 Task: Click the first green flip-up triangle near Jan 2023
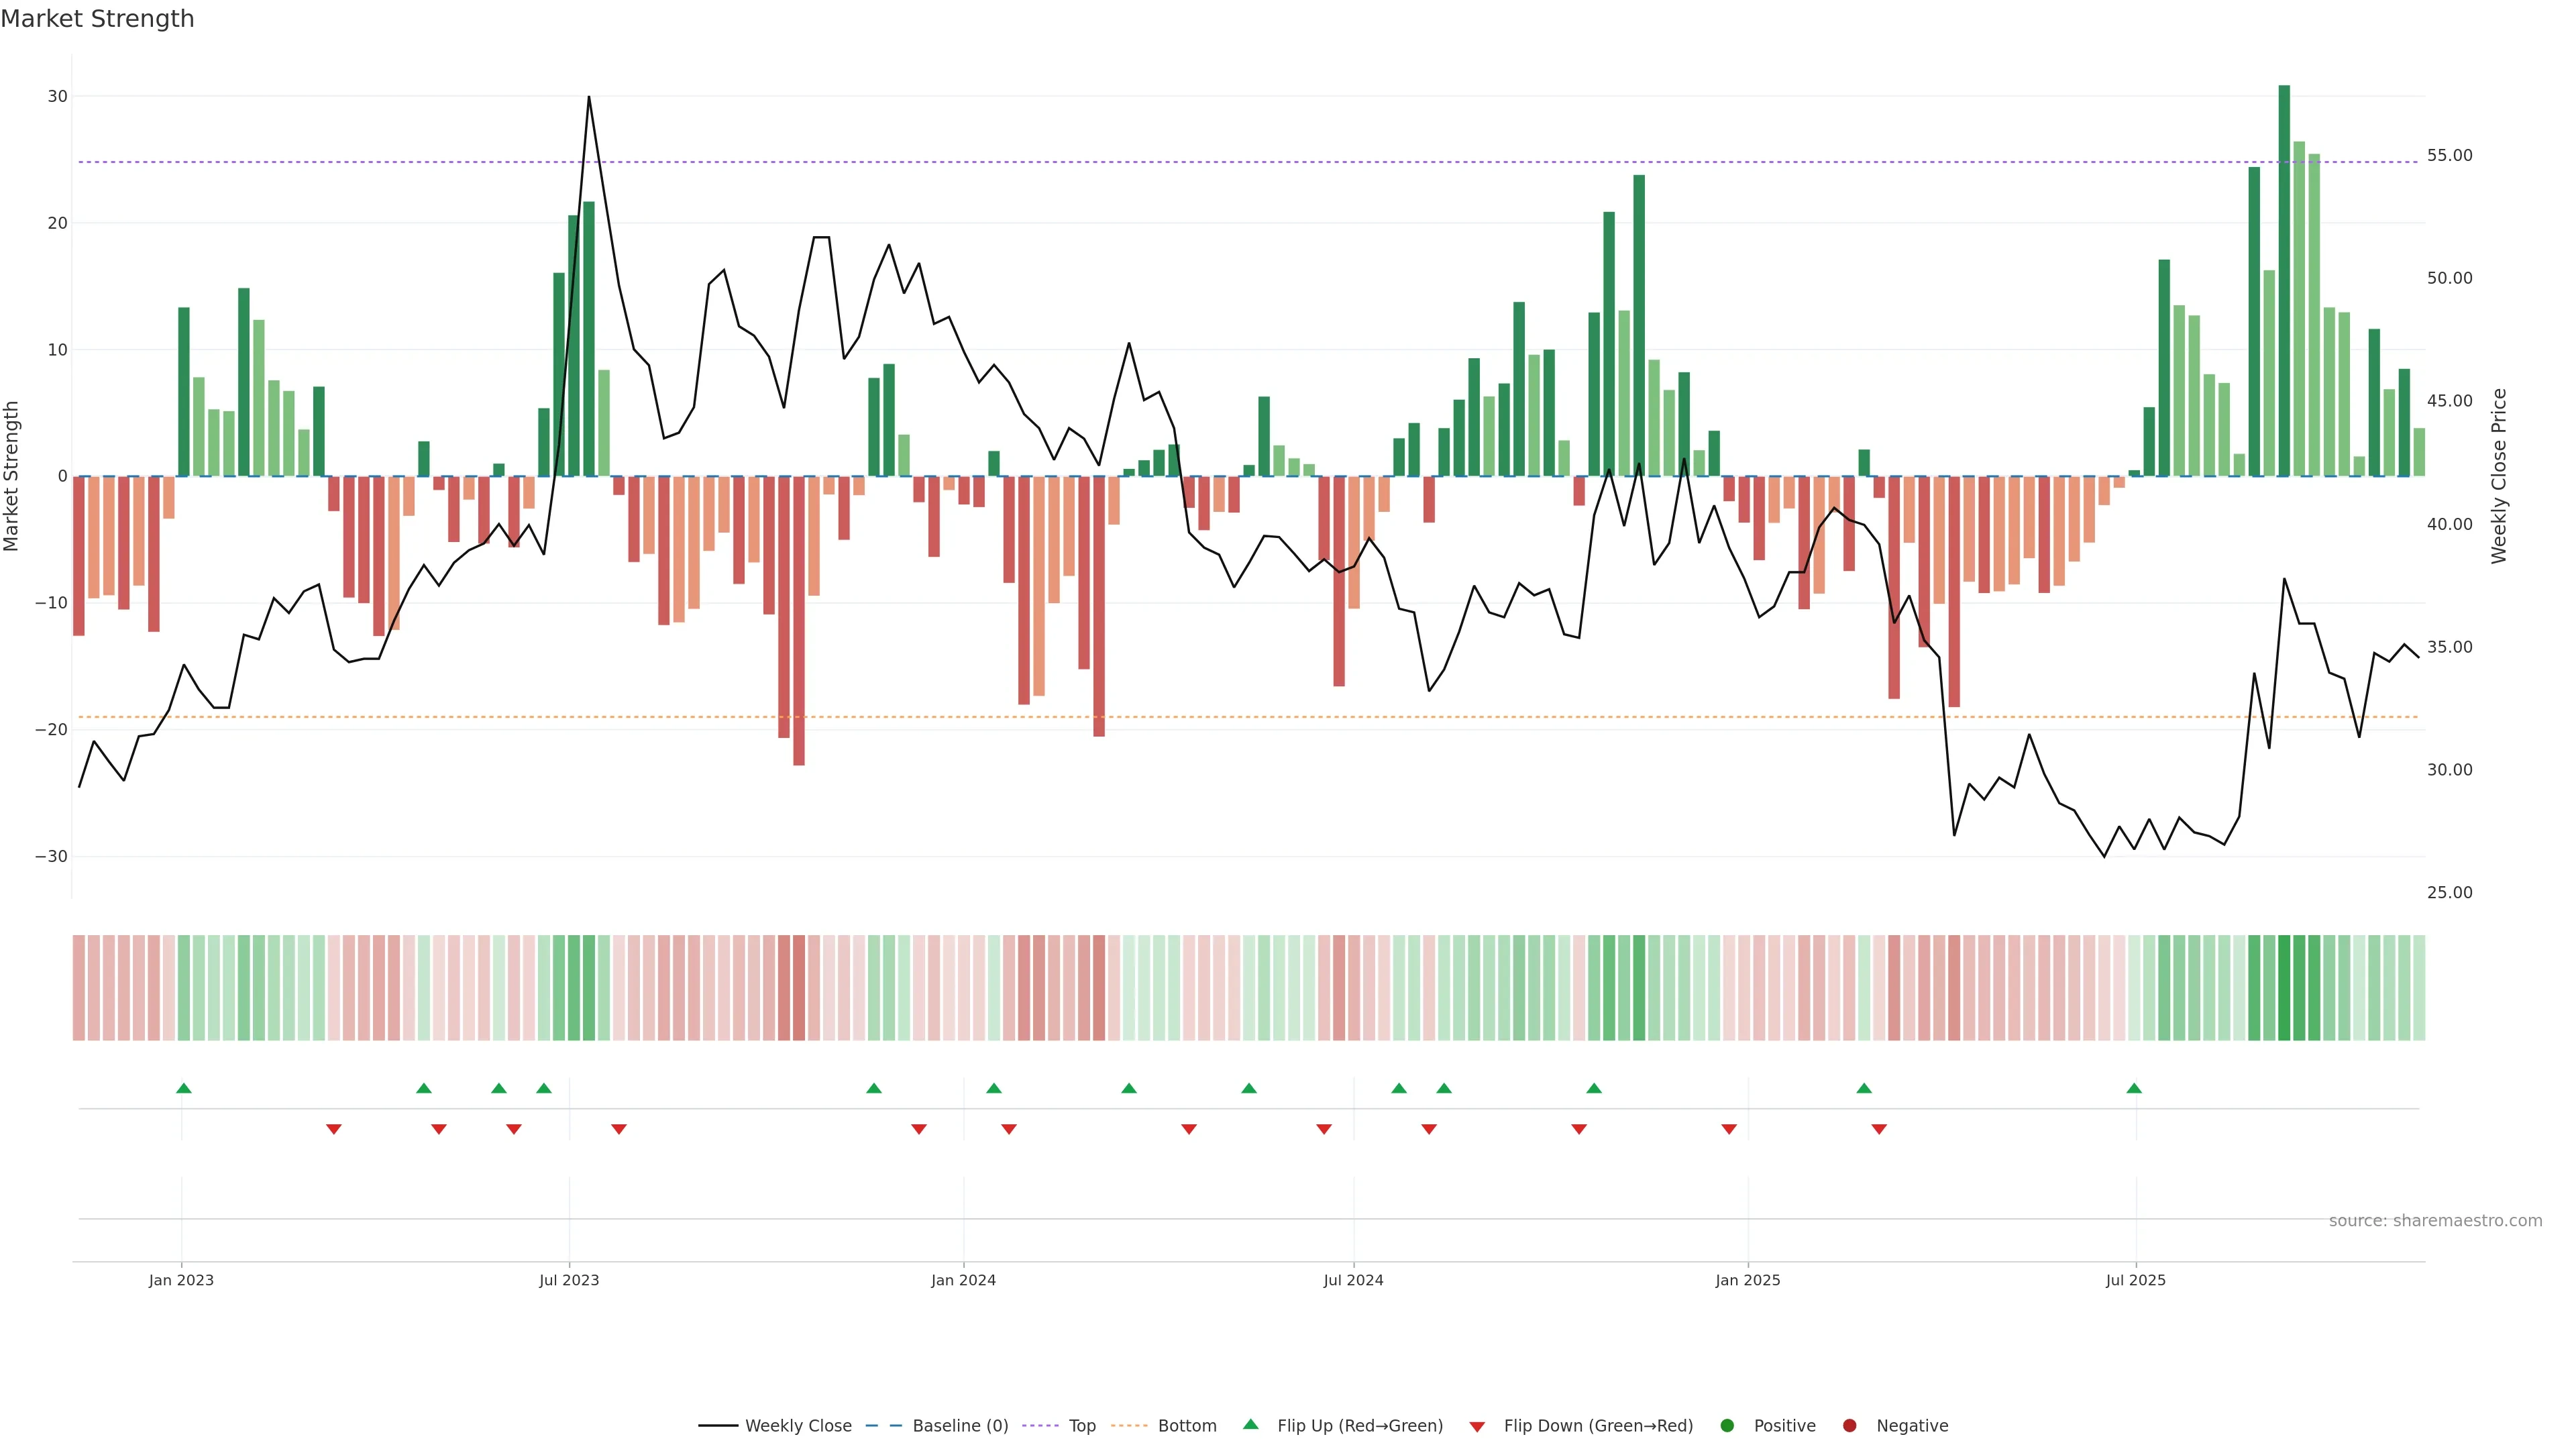coord(184,1088)
